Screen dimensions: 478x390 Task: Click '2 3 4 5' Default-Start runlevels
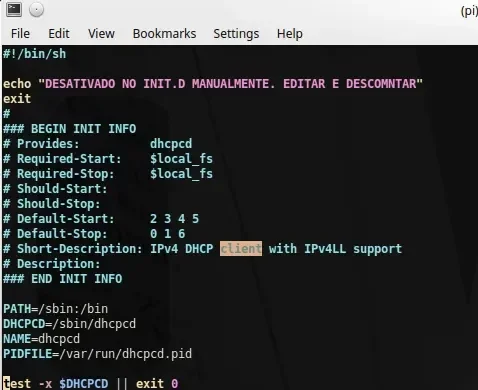[174, 219]
